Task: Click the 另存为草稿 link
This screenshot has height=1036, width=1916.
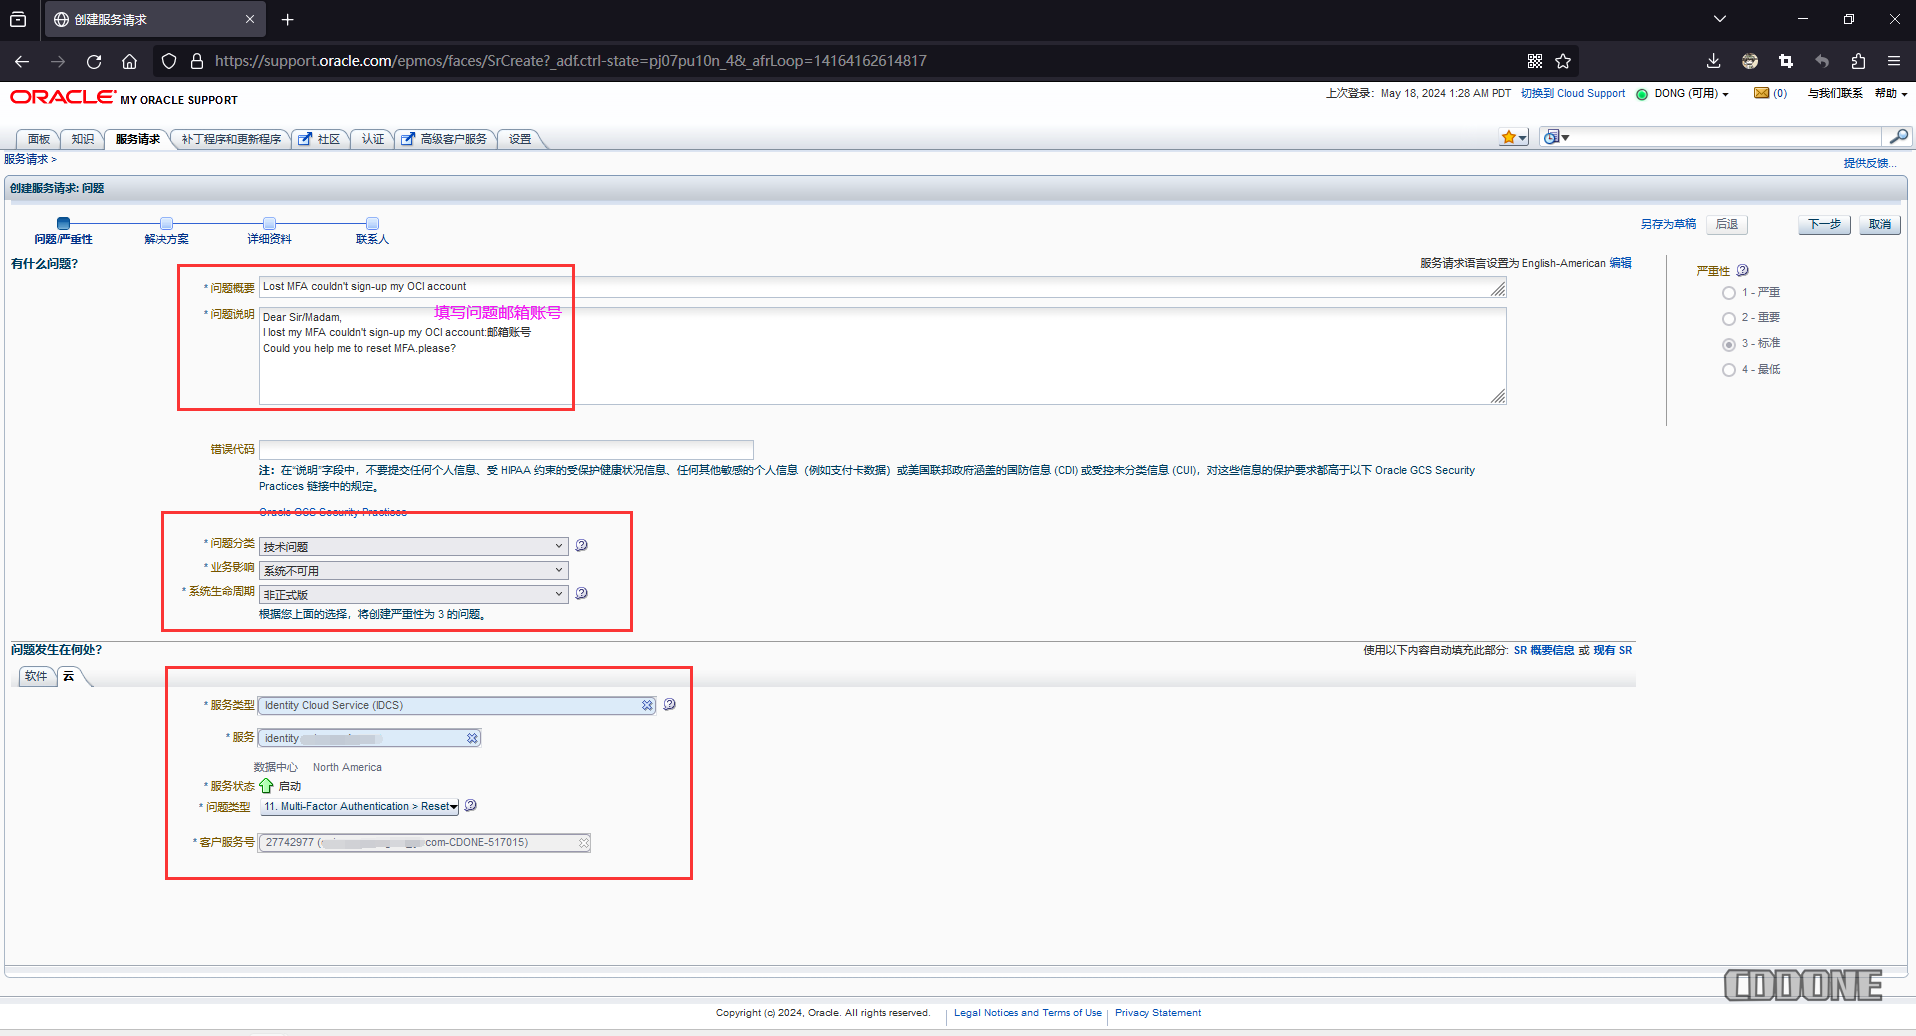Action: [1668, 224]
